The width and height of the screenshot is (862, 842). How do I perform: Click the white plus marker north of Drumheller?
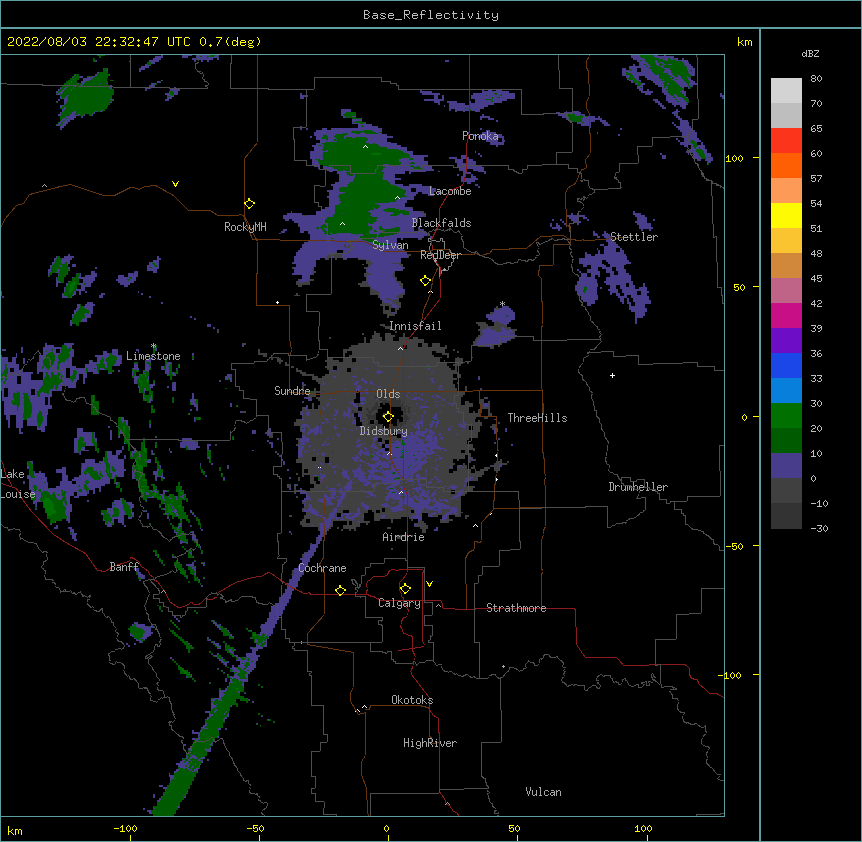pyautogui.click(x=612, y=375)
